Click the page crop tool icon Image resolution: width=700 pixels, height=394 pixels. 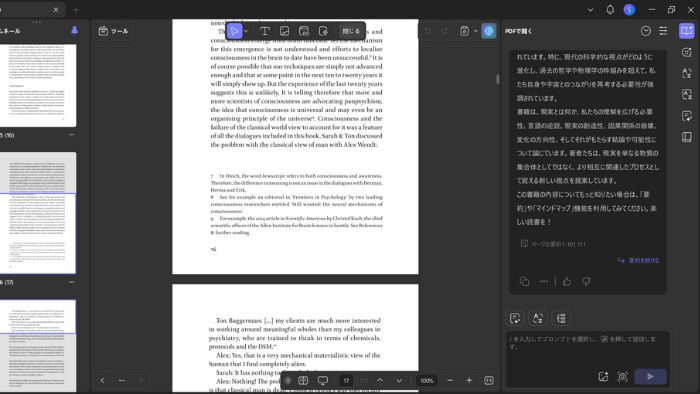[323, 31]
